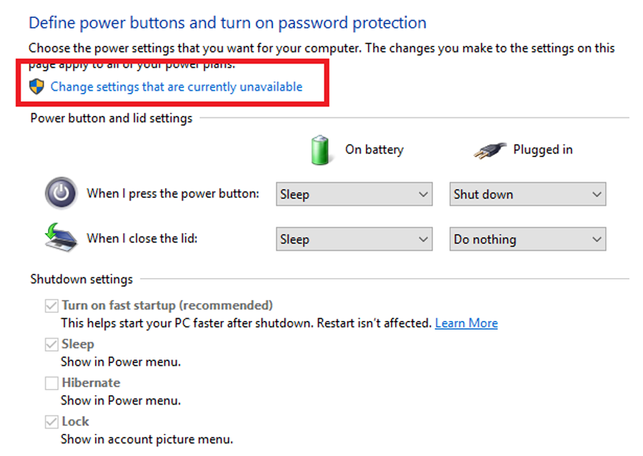Click the Turn on fast startup label

pos(167,306)
